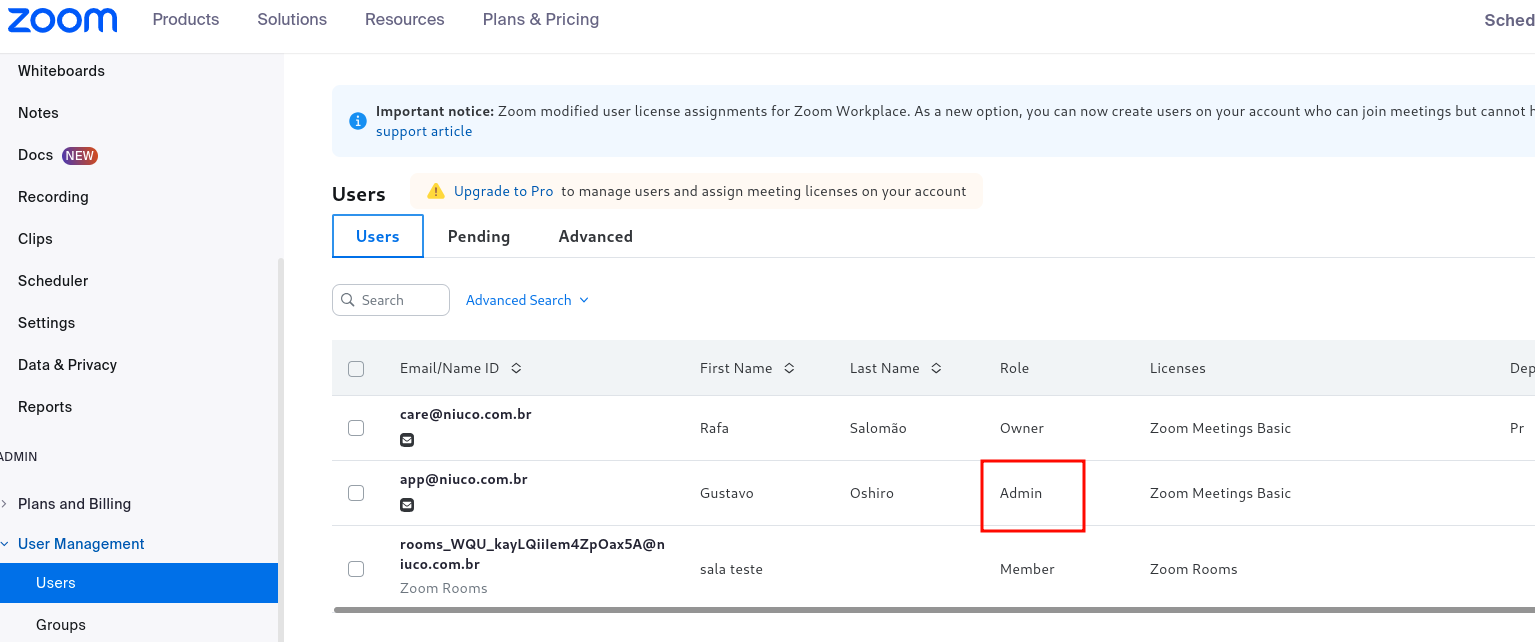This screenshot has width=1535, height=642.
Task: Click last name Oshiro
Action: [872, 493]
